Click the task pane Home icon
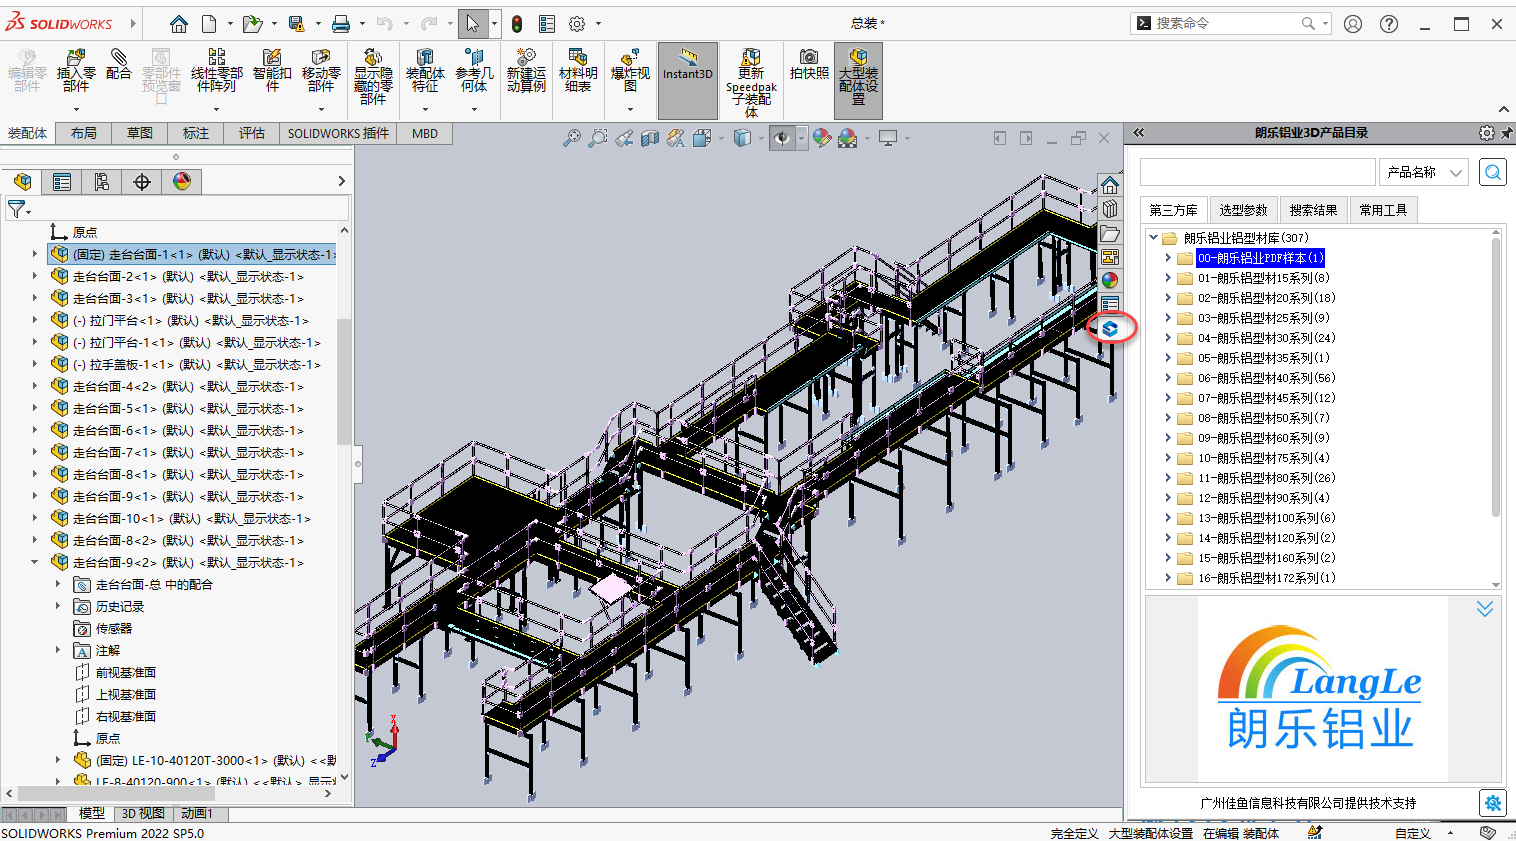The height and width of the screenshot is (841, 1516). coord(1110,185)
